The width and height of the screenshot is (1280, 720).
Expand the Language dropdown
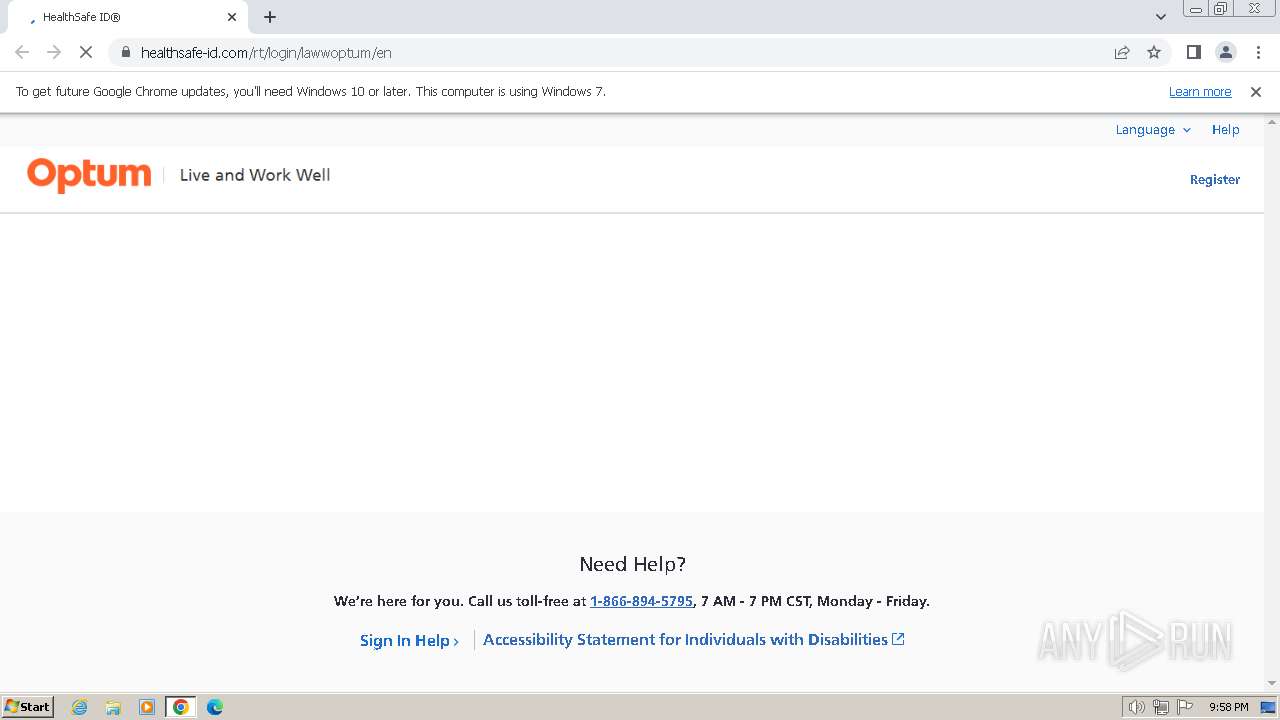click(x=1153, y=130)
